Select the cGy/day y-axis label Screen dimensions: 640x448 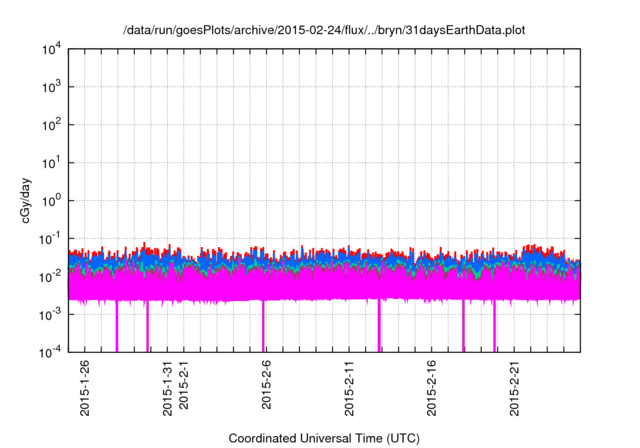coord(25,200)
